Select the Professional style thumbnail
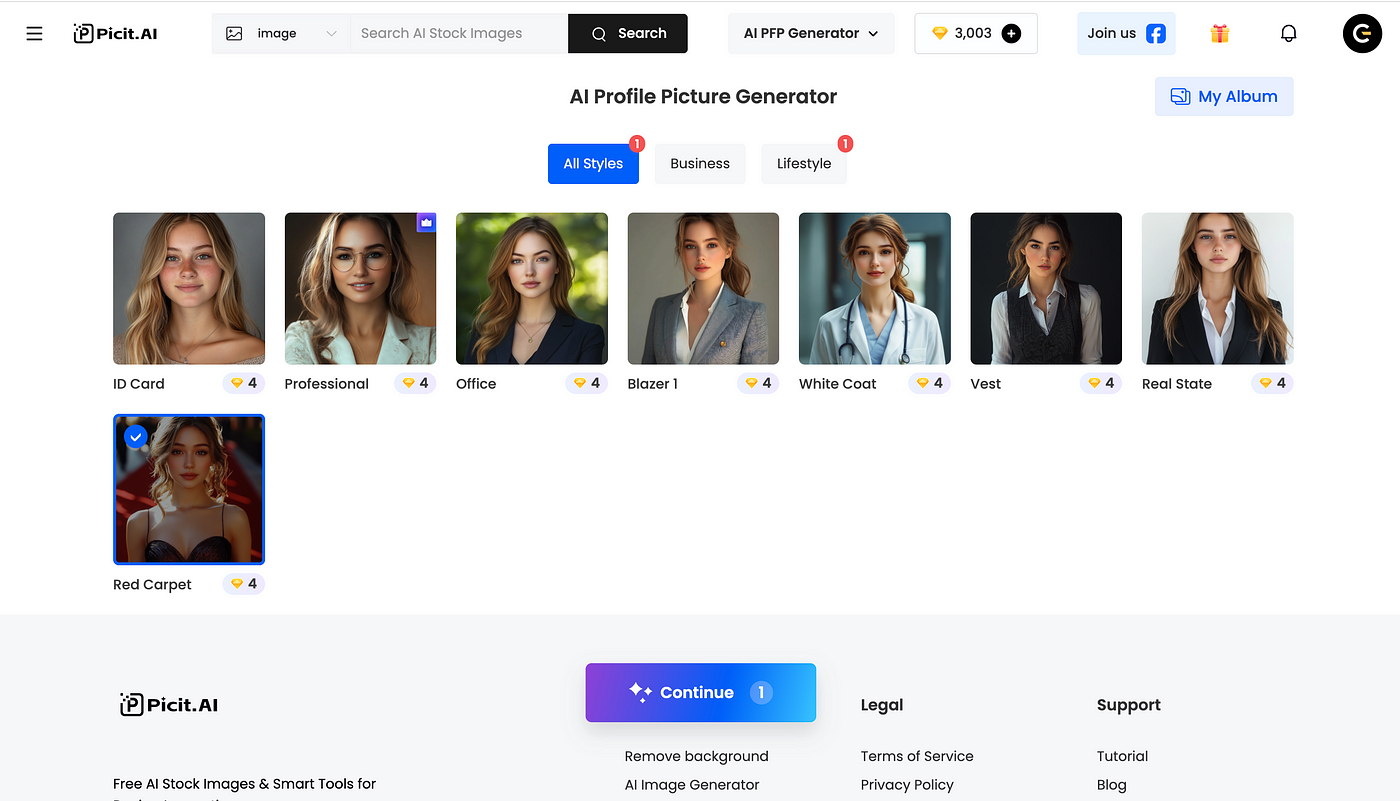Image resolution: width=1400 pixels, height=801 pixels. click(360, 288)
